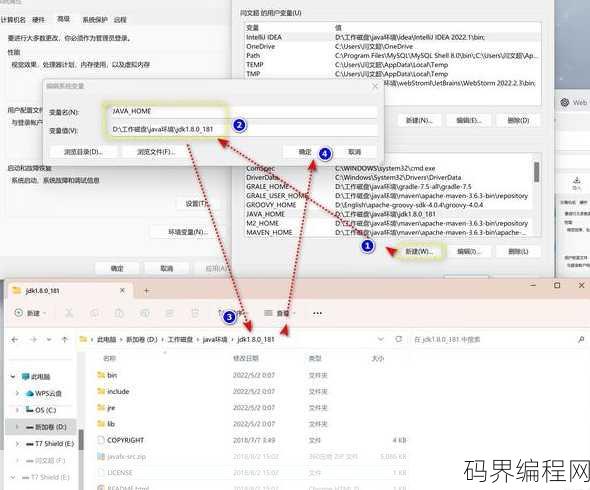This screenshot has height=490, width=590.
Task: Click 新建(W)... under system variables
Action: (418, 251)
